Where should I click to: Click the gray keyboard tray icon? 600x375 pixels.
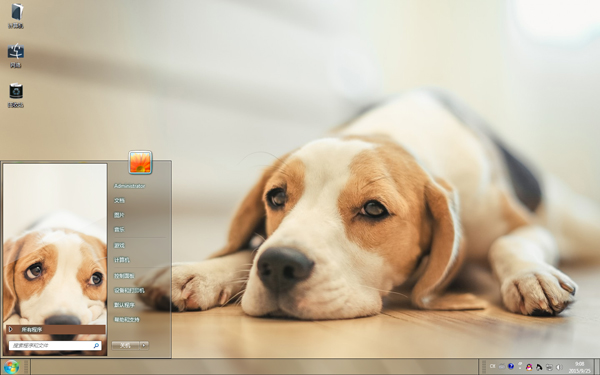point(502,367)
